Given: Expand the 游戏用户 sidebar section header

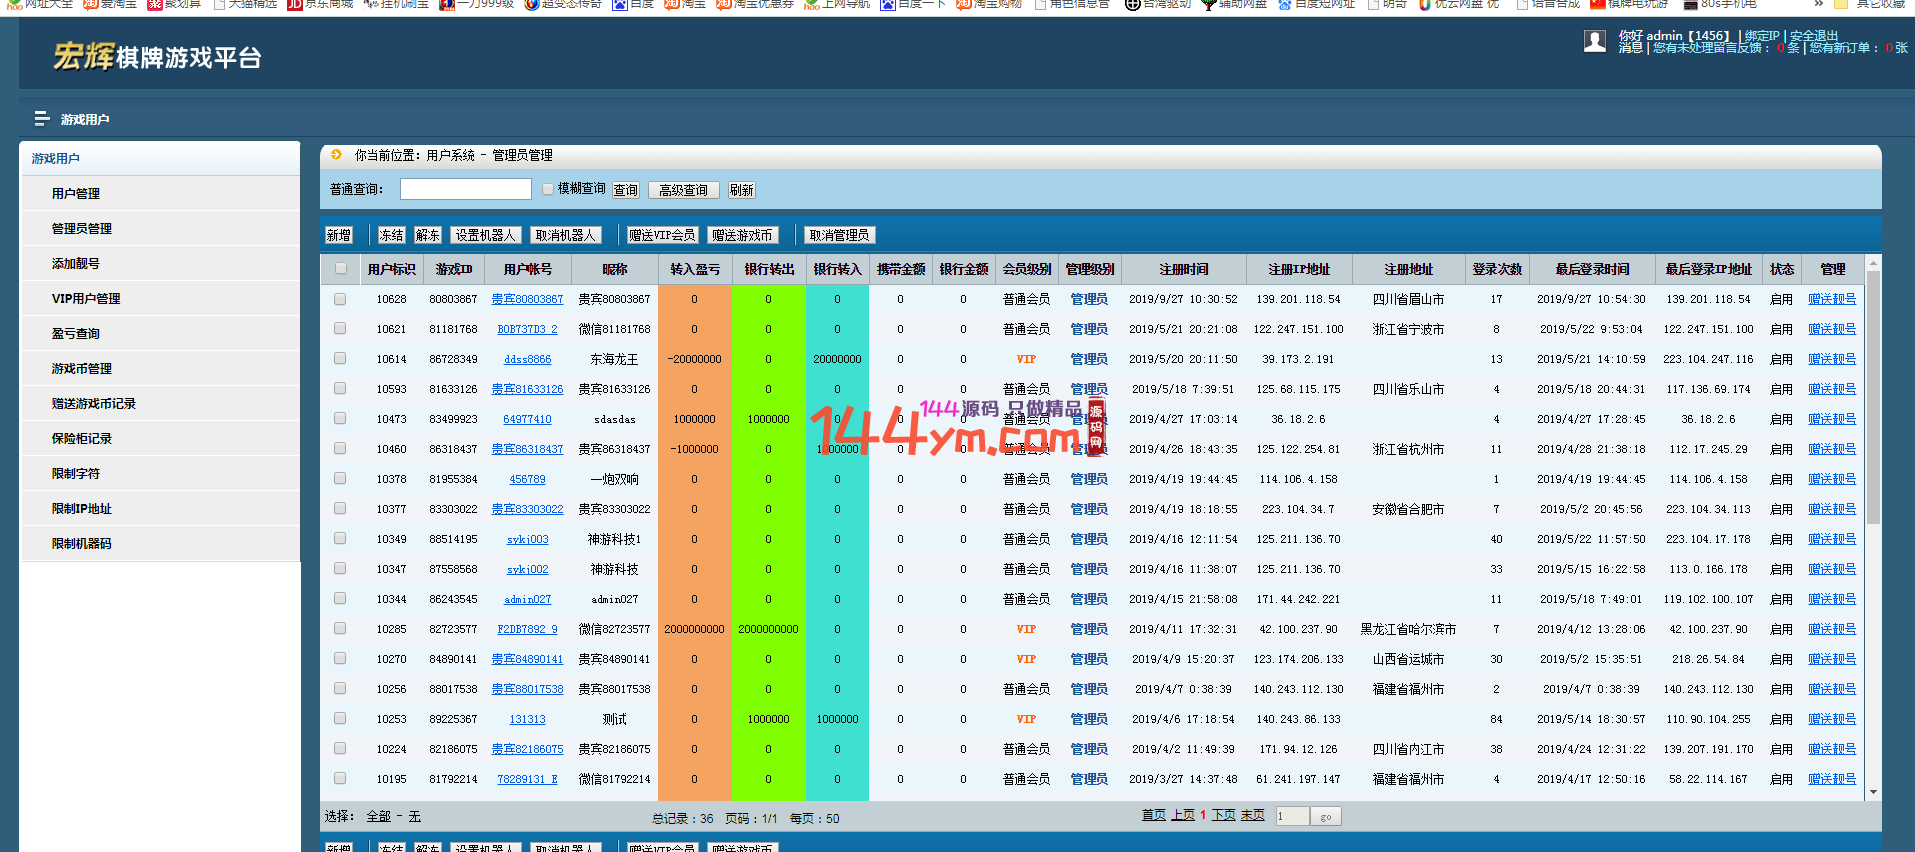Looking at the screenshot, I should click(x=56, y=158).
